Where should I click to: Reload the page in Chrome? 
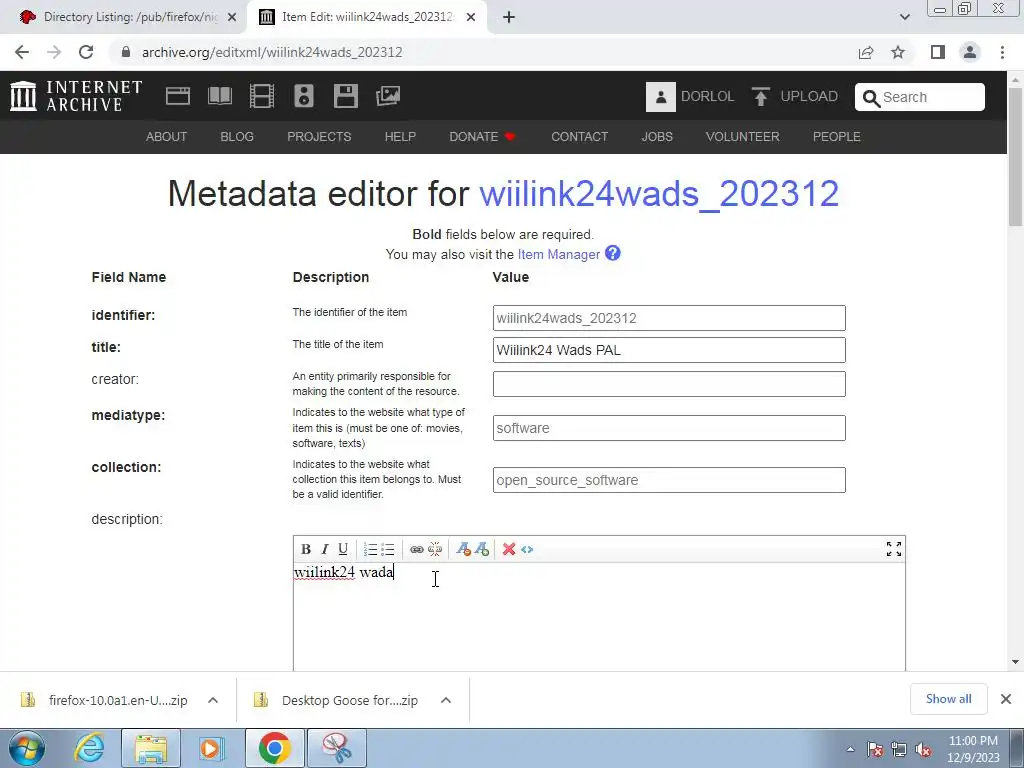tap(86, 52)
